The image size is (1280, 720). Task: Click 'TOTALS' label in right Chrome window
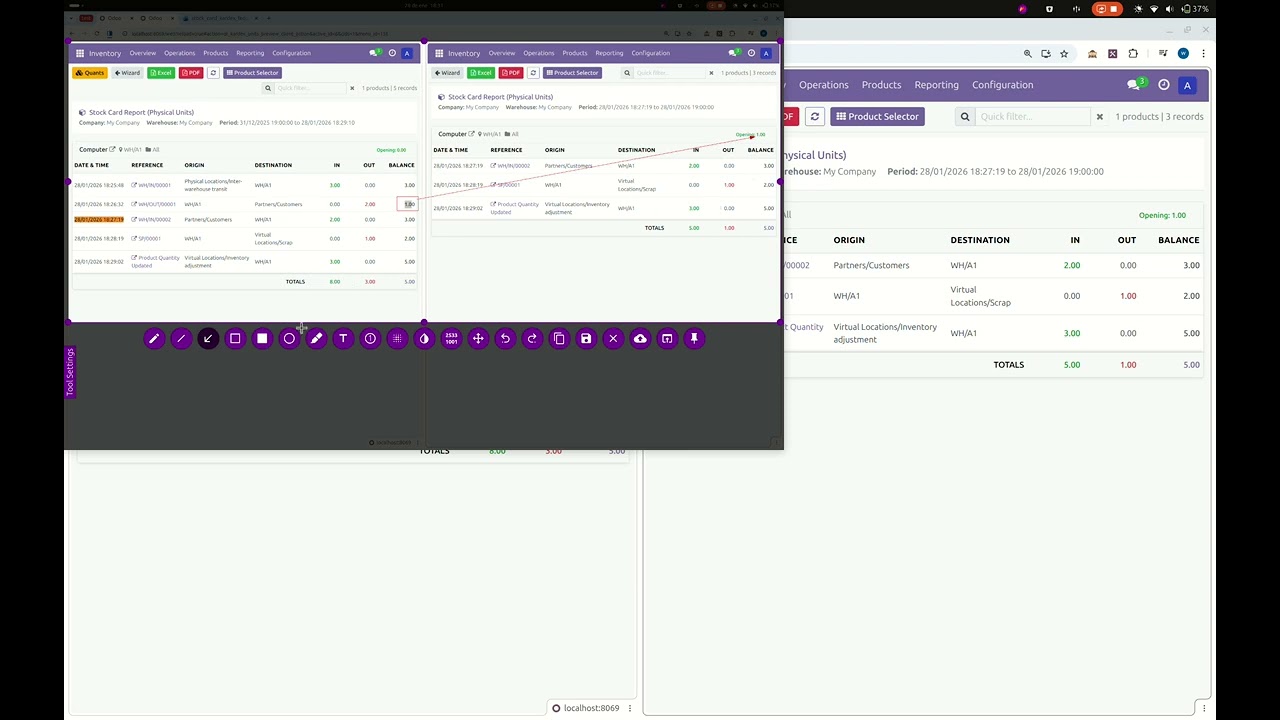click(x=1008, y=365)
